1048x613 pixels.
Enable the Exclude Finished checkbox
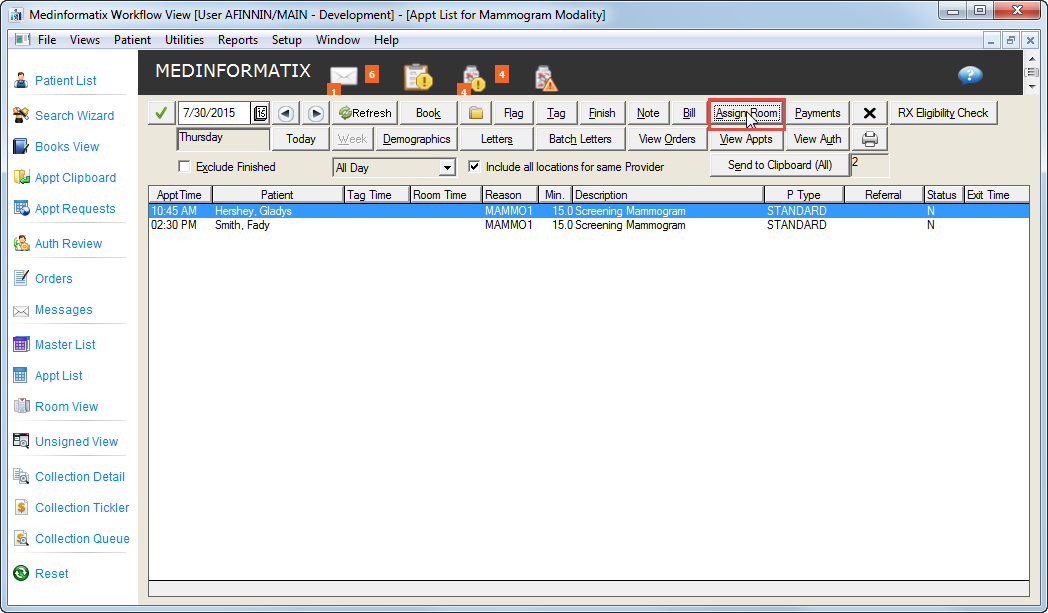[184, 167]
